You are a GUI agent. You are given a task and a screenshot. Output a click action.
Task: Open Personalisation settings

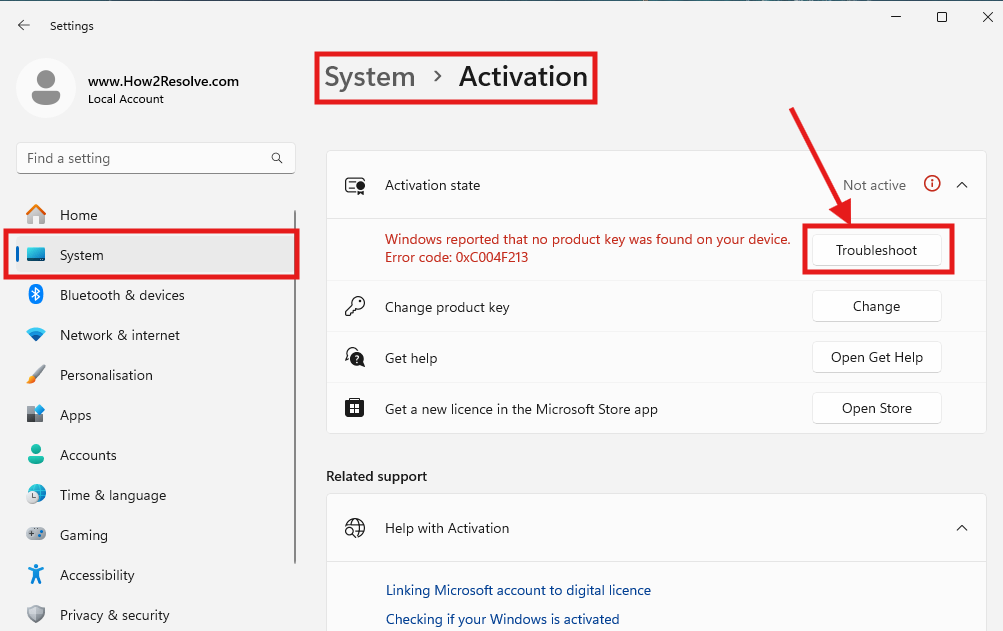[153, 375]
